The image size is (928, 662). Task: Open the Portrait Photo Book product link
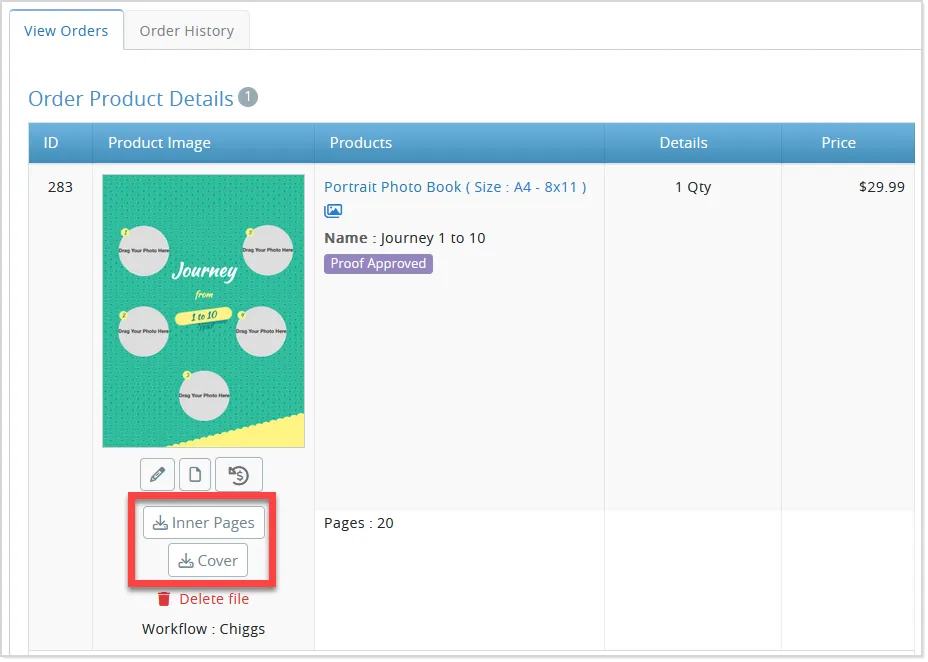456,188
